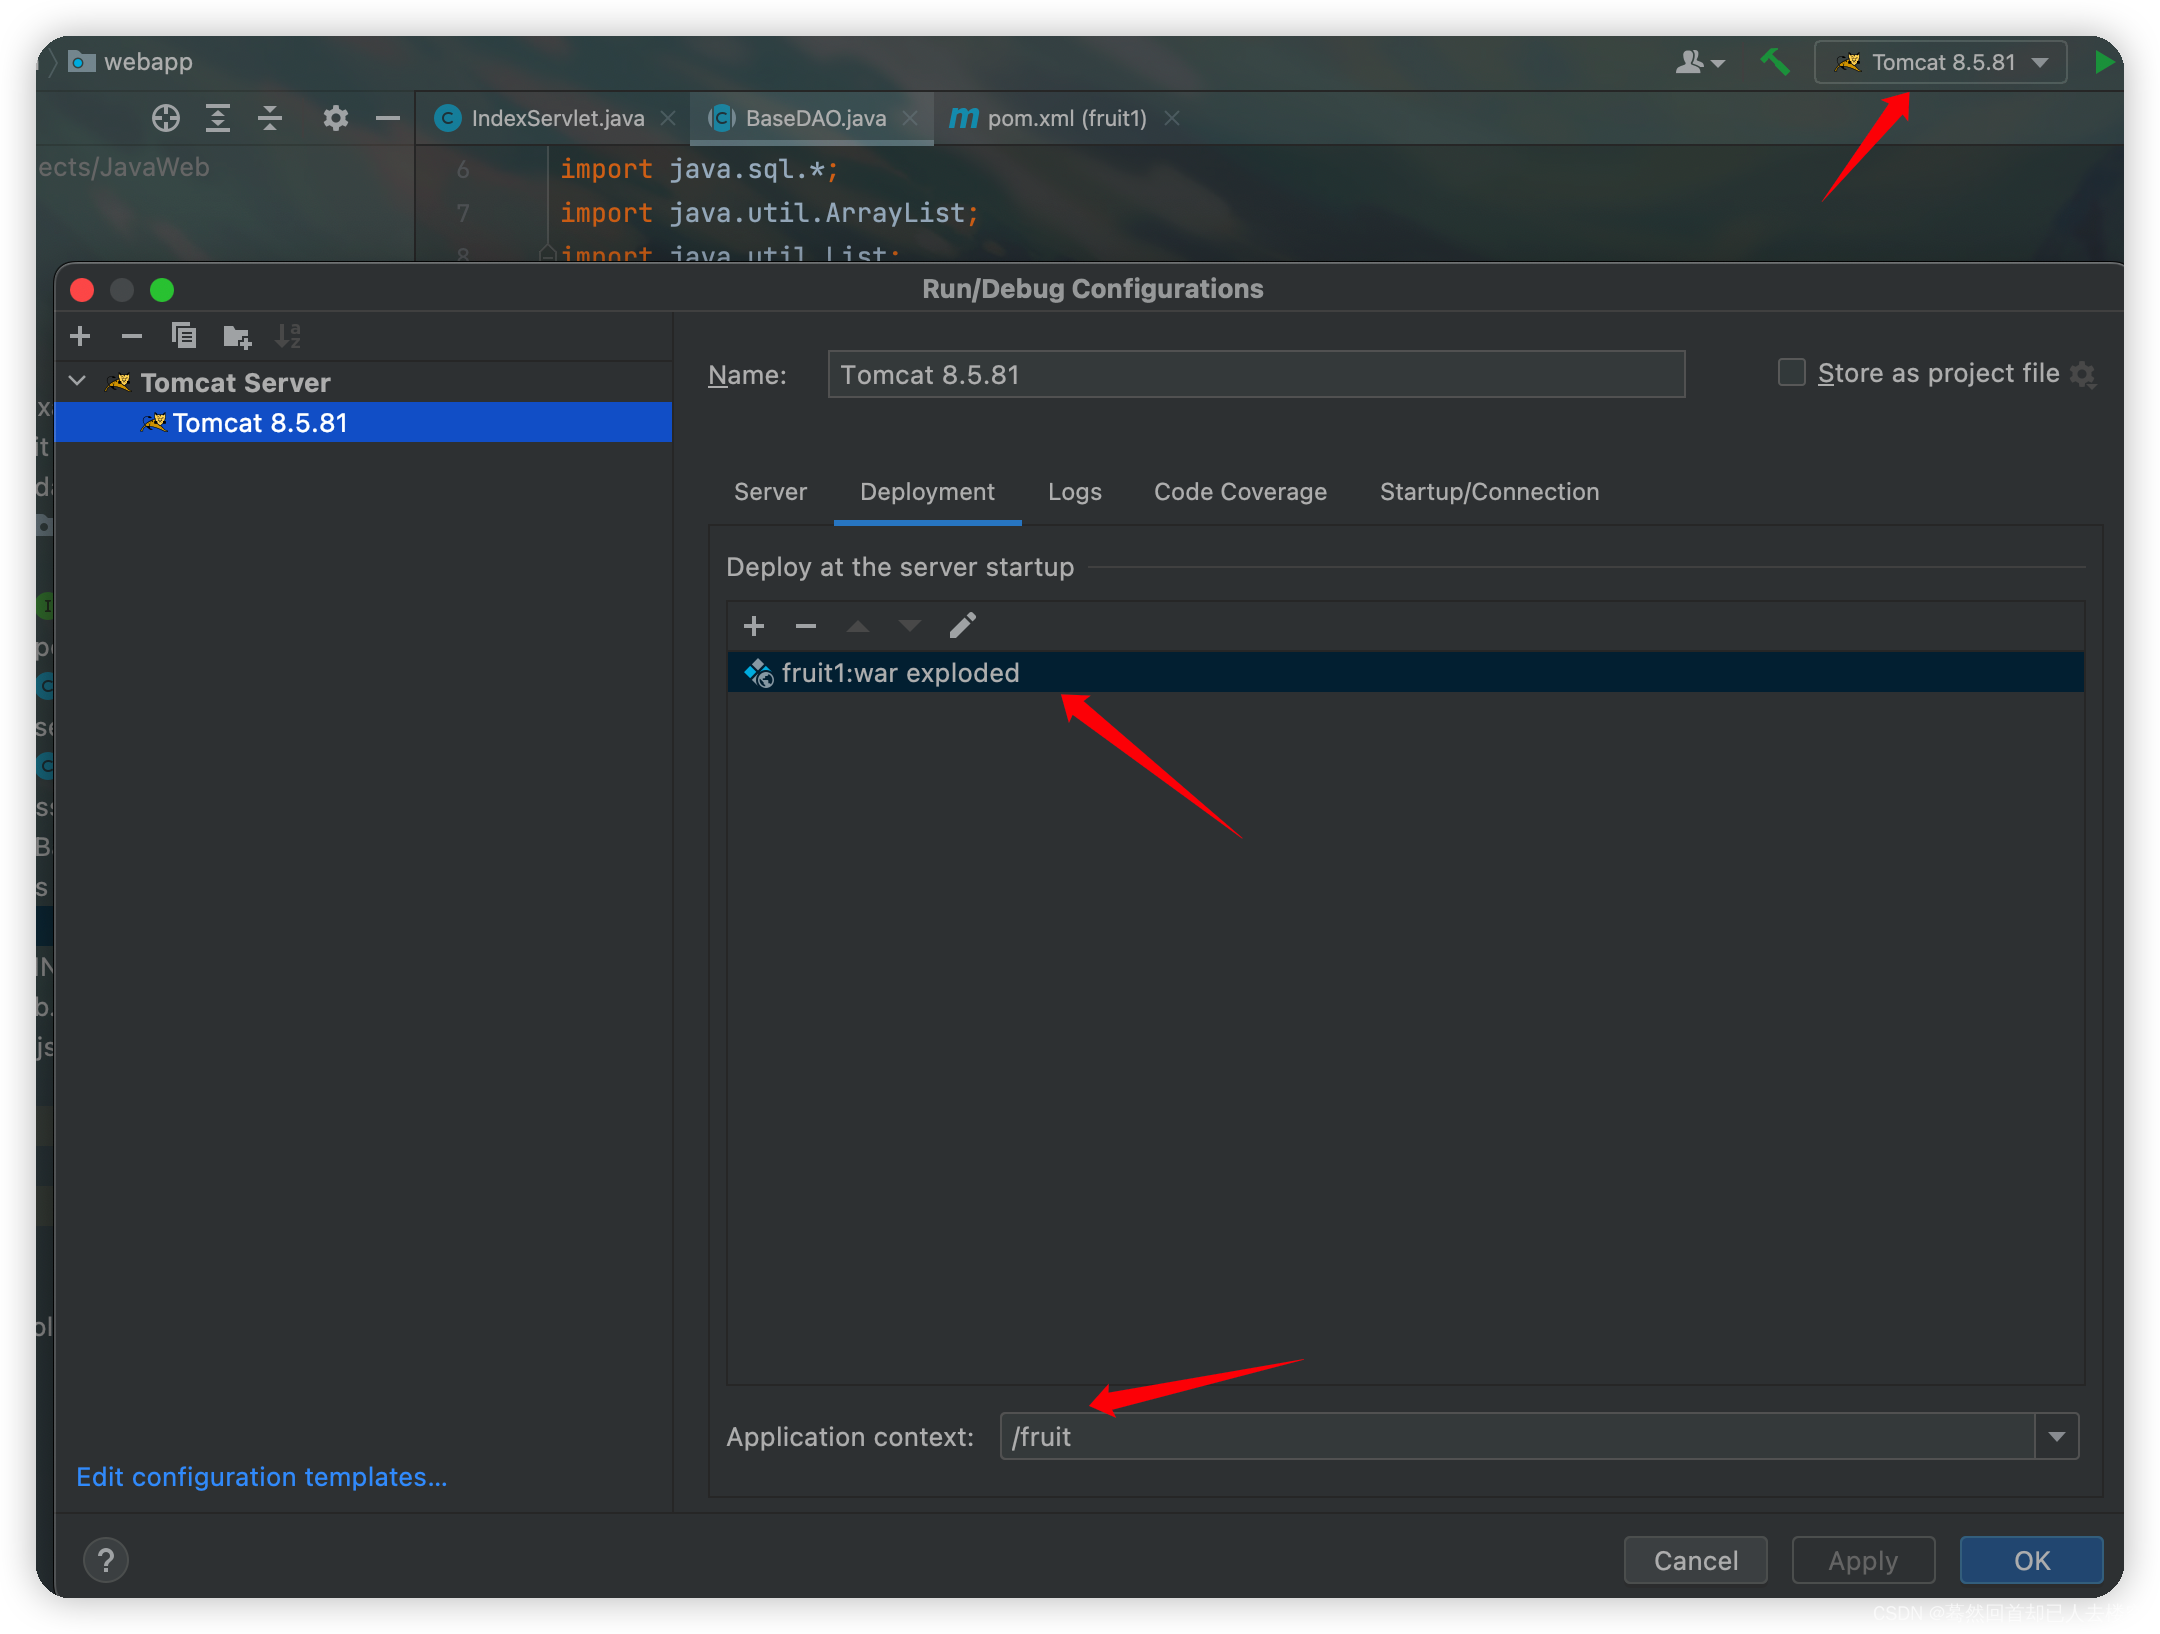Click the edit artifact pencil icon

tap(964, 625)
